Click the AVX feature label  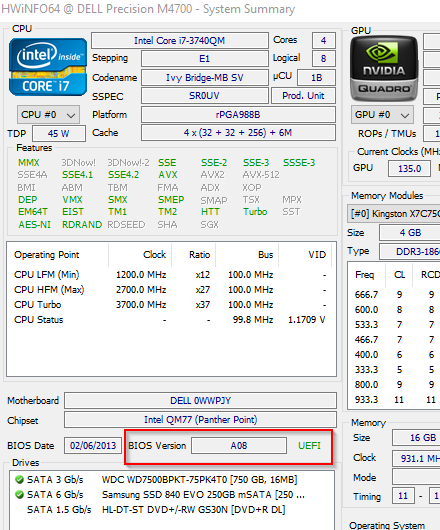coord(168,175)
